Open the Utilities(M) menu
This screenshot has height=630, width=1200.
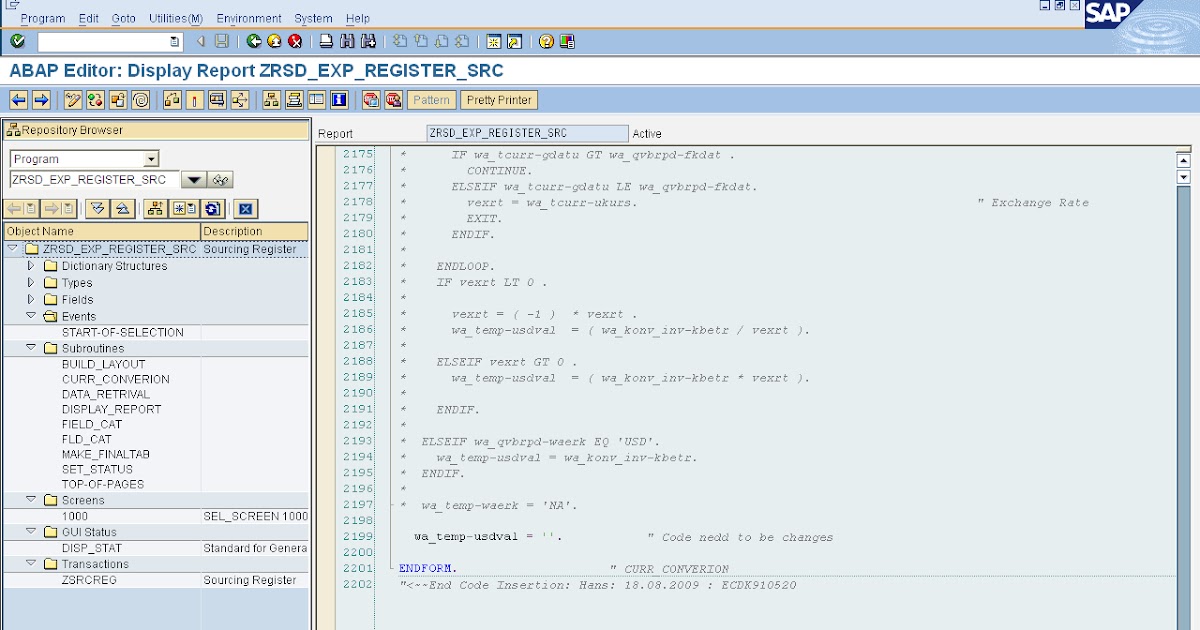click(x=175, y=18)
